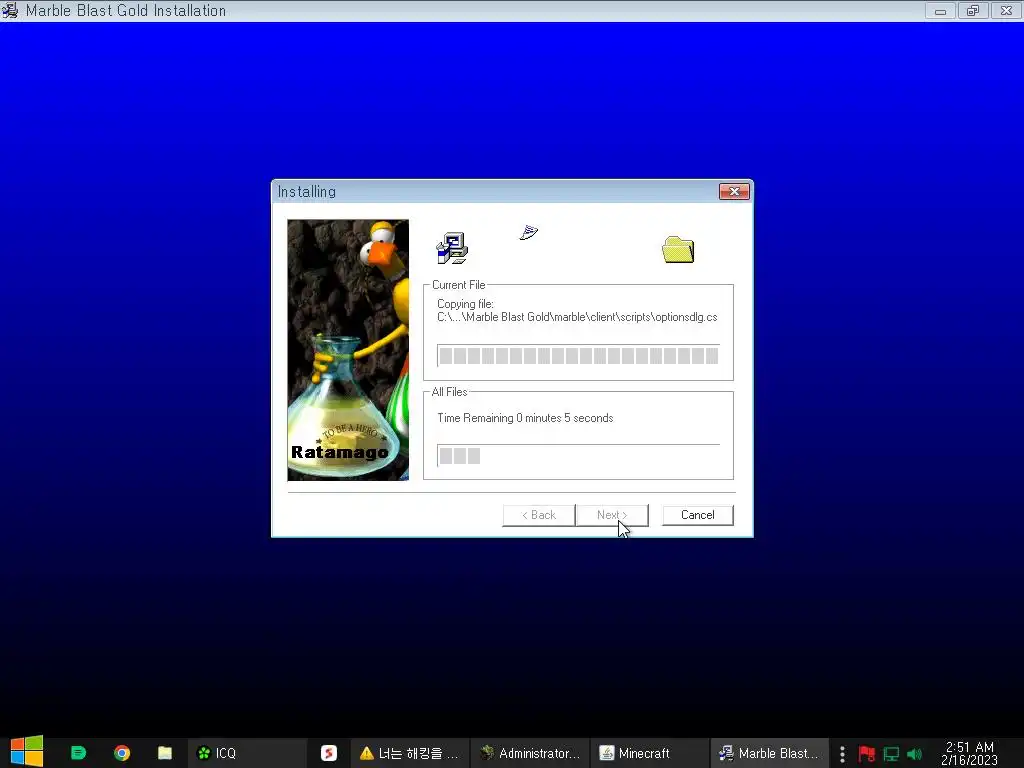Close the Installing dialog
Screen dimensions: 1024x768
point(734,191)
